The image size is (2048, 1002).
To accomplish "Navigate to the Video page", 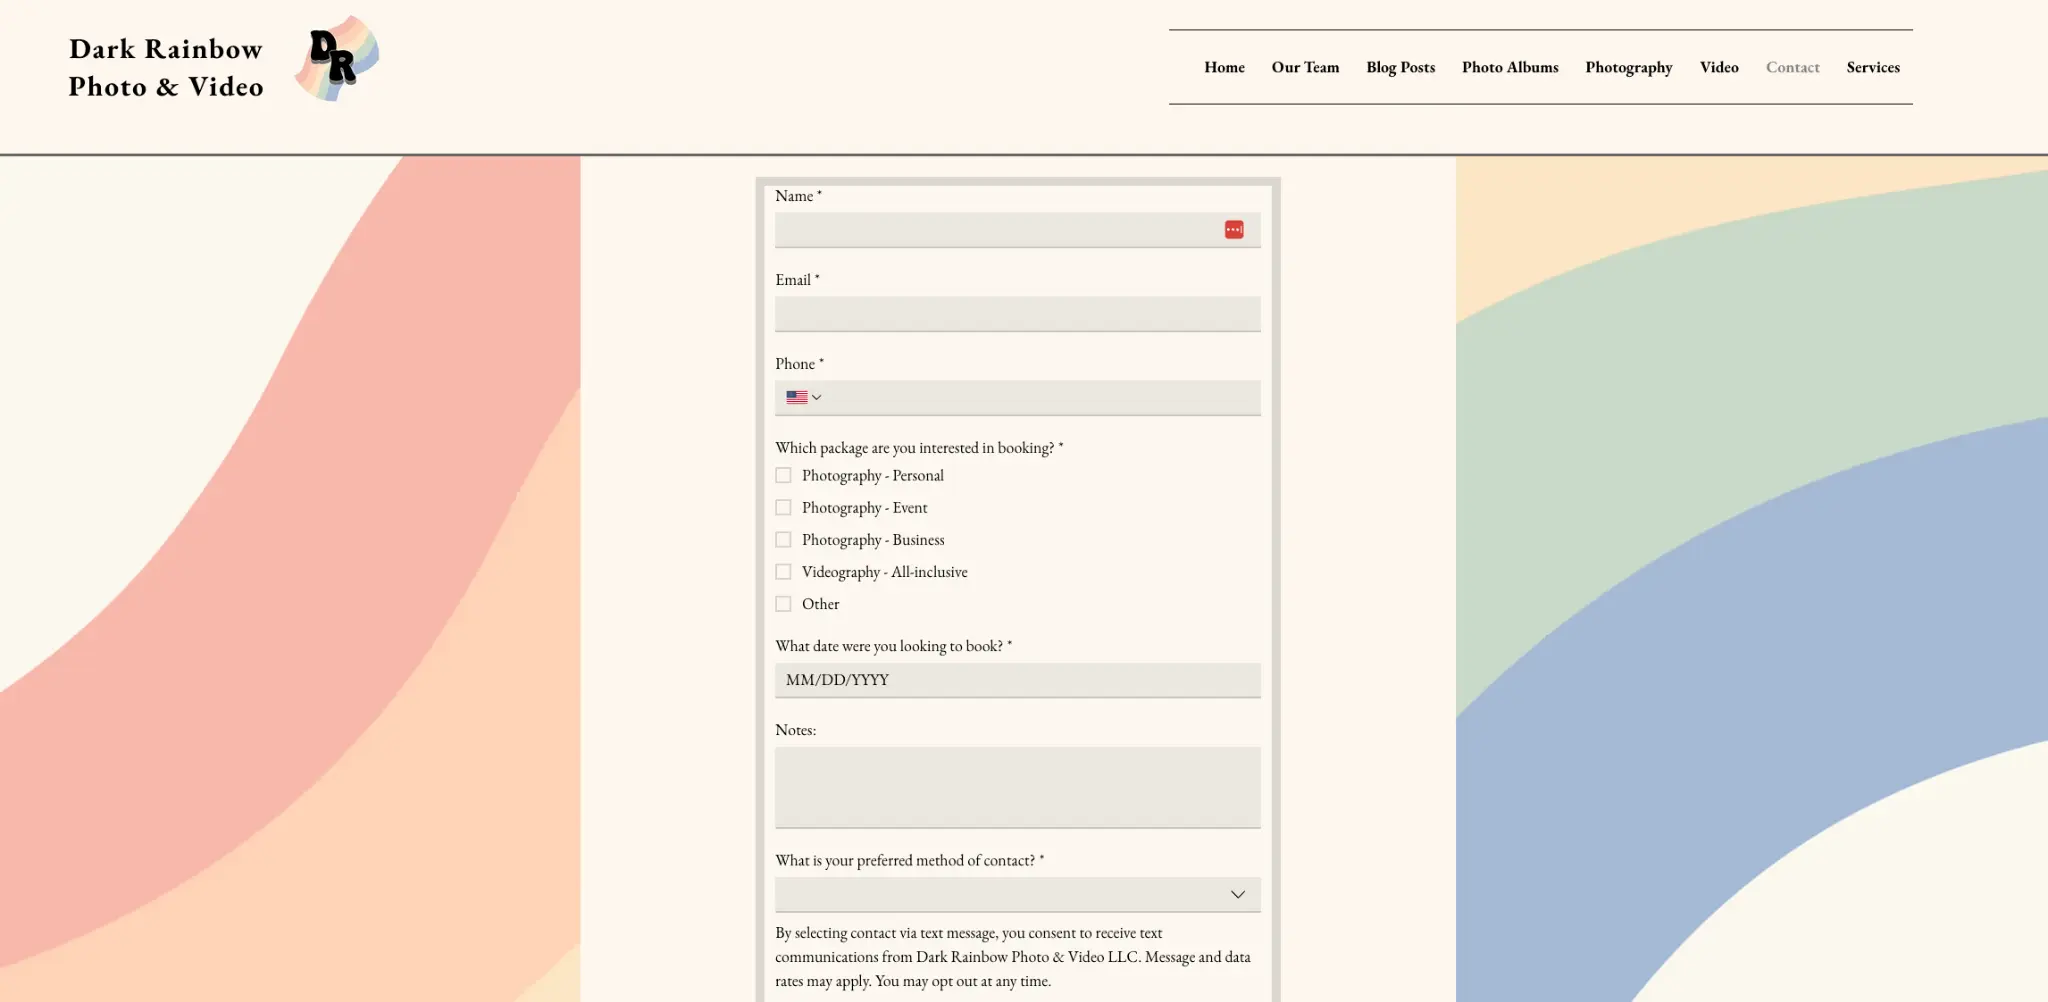I will (x=1719, y=67).
